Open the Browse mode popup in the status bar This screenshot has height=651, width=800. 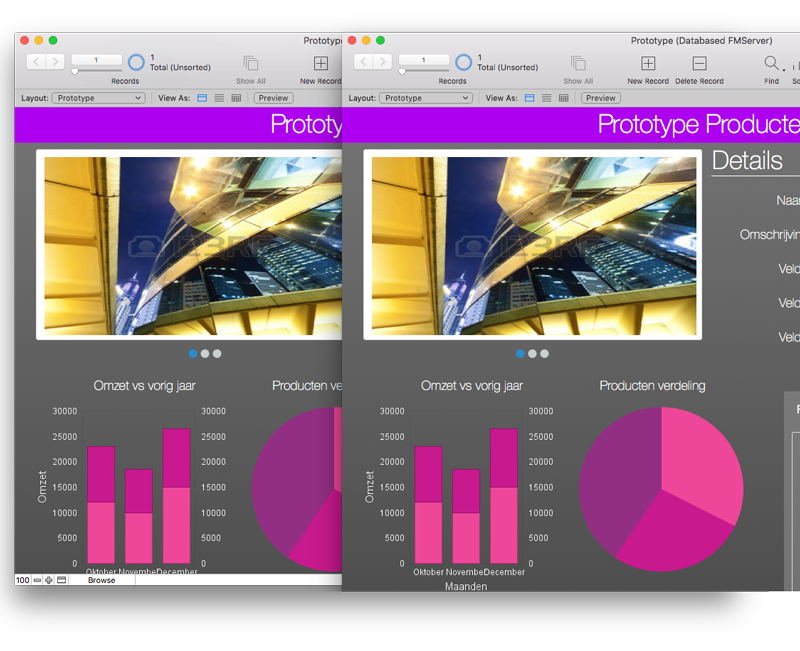pyautogui.click(x=101, y=580)
